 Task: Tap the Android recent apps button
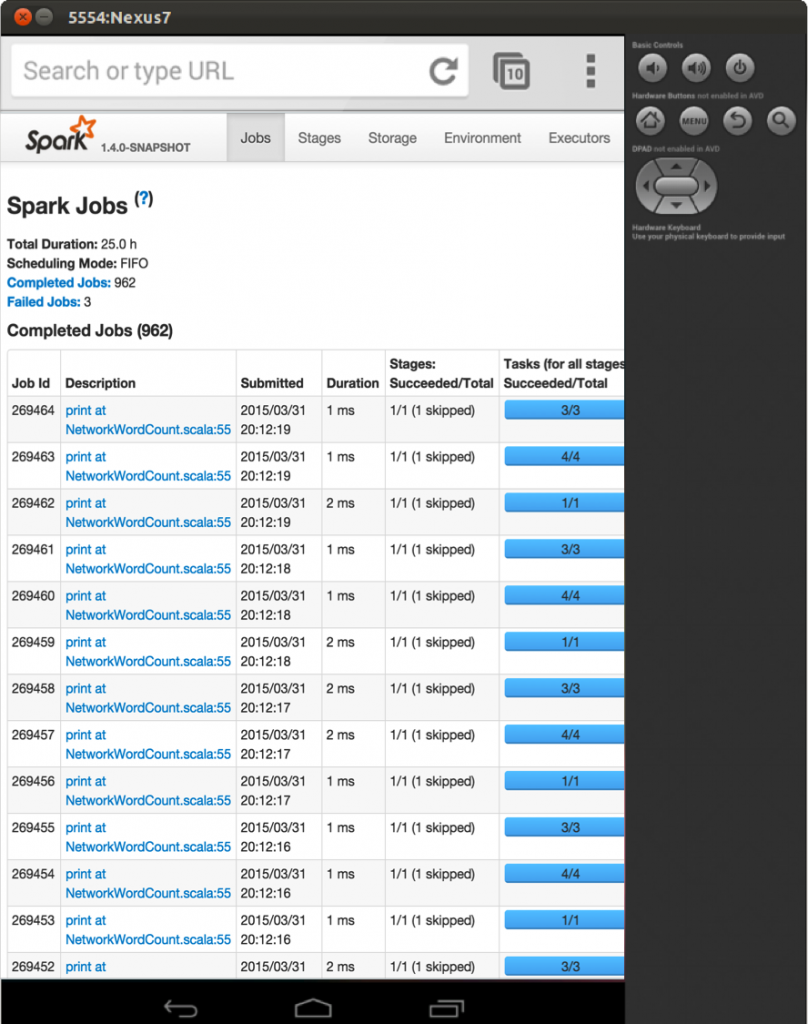(446, 1008)
